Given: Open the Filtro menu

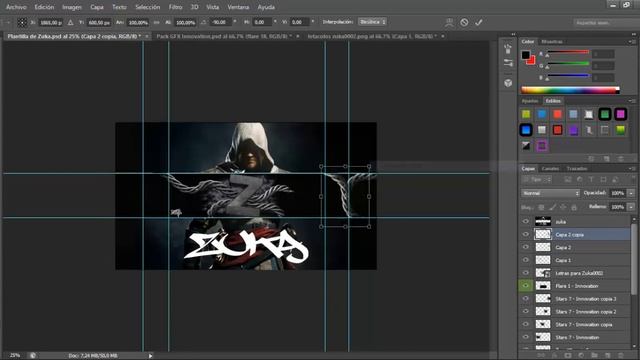Looking at the screenshot, I should pyautogui.click(x=176, y=7).
